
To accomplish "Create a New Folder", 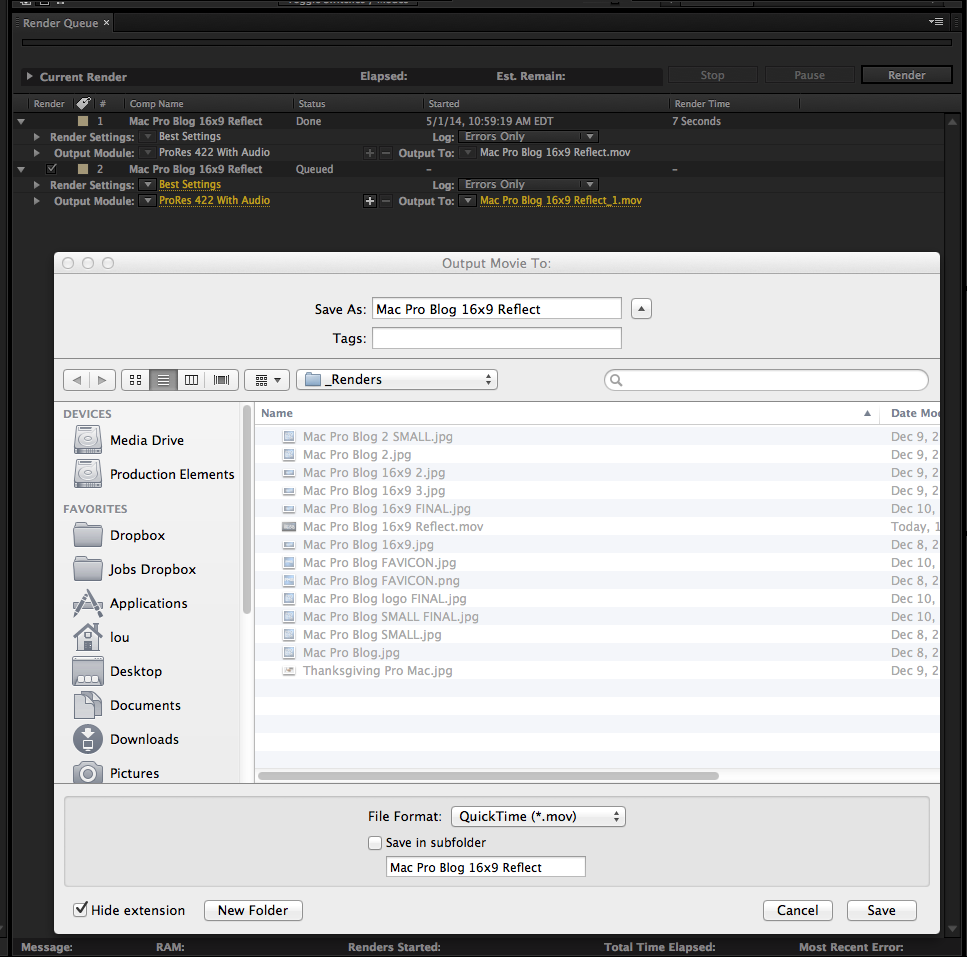I will click(x=253, y=910).
